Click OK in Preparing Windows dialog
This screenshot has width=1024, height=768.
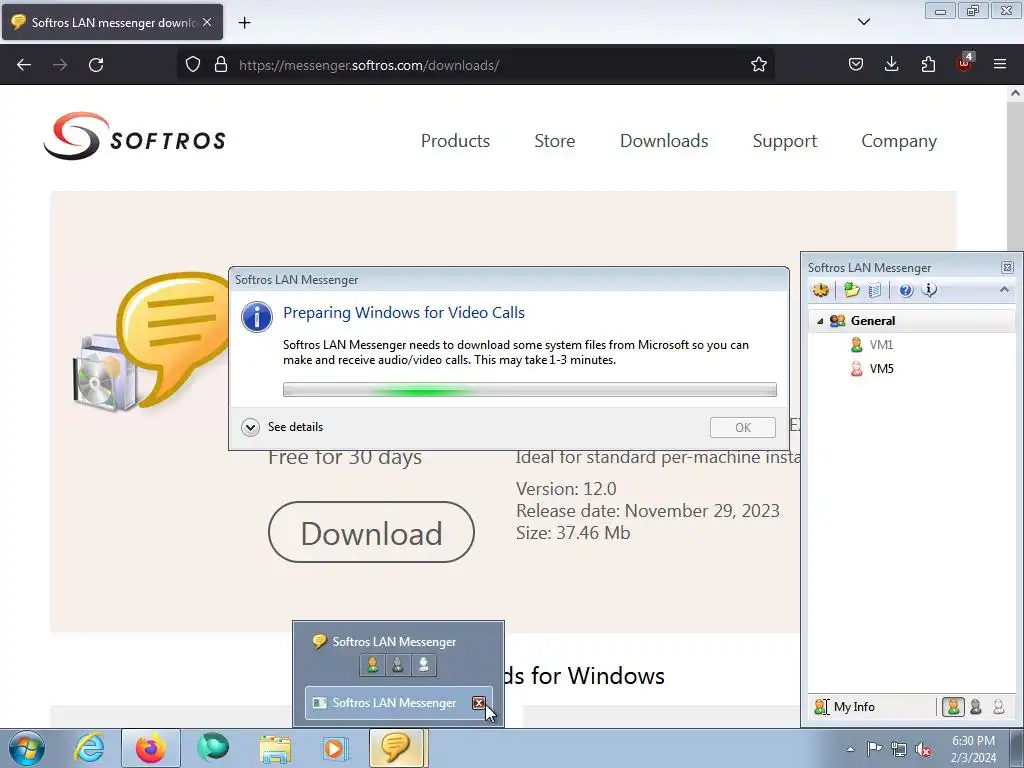click(743, 428)
